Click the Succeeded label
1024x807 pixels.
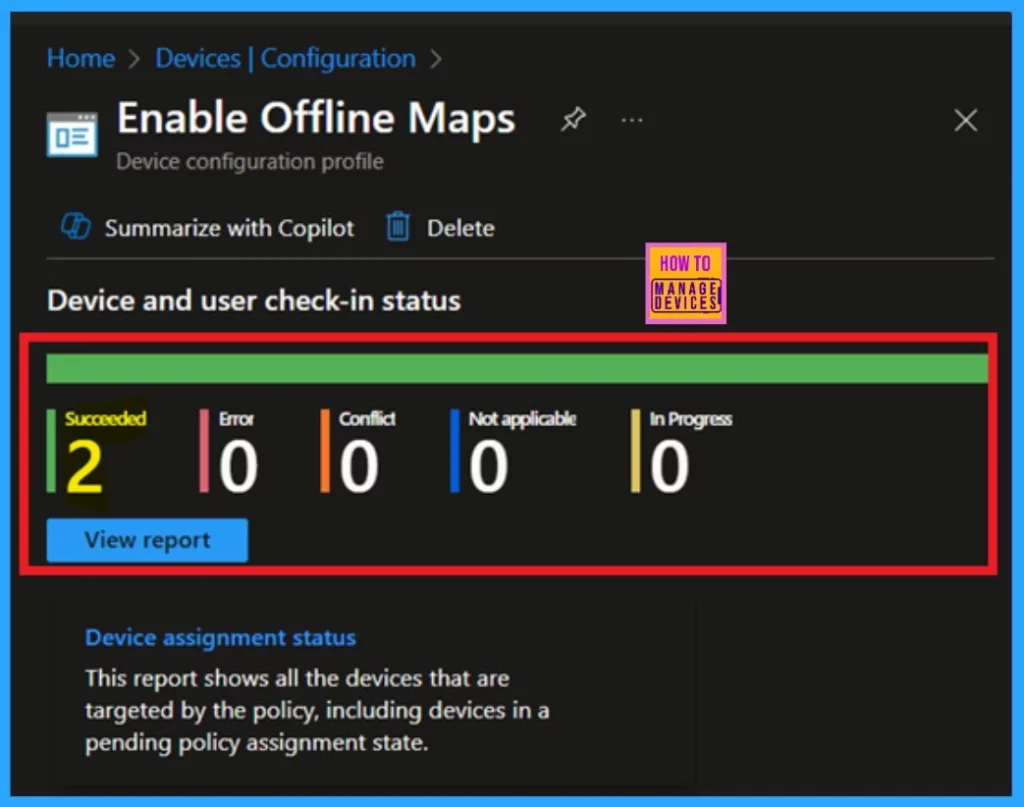coord(105,419)
